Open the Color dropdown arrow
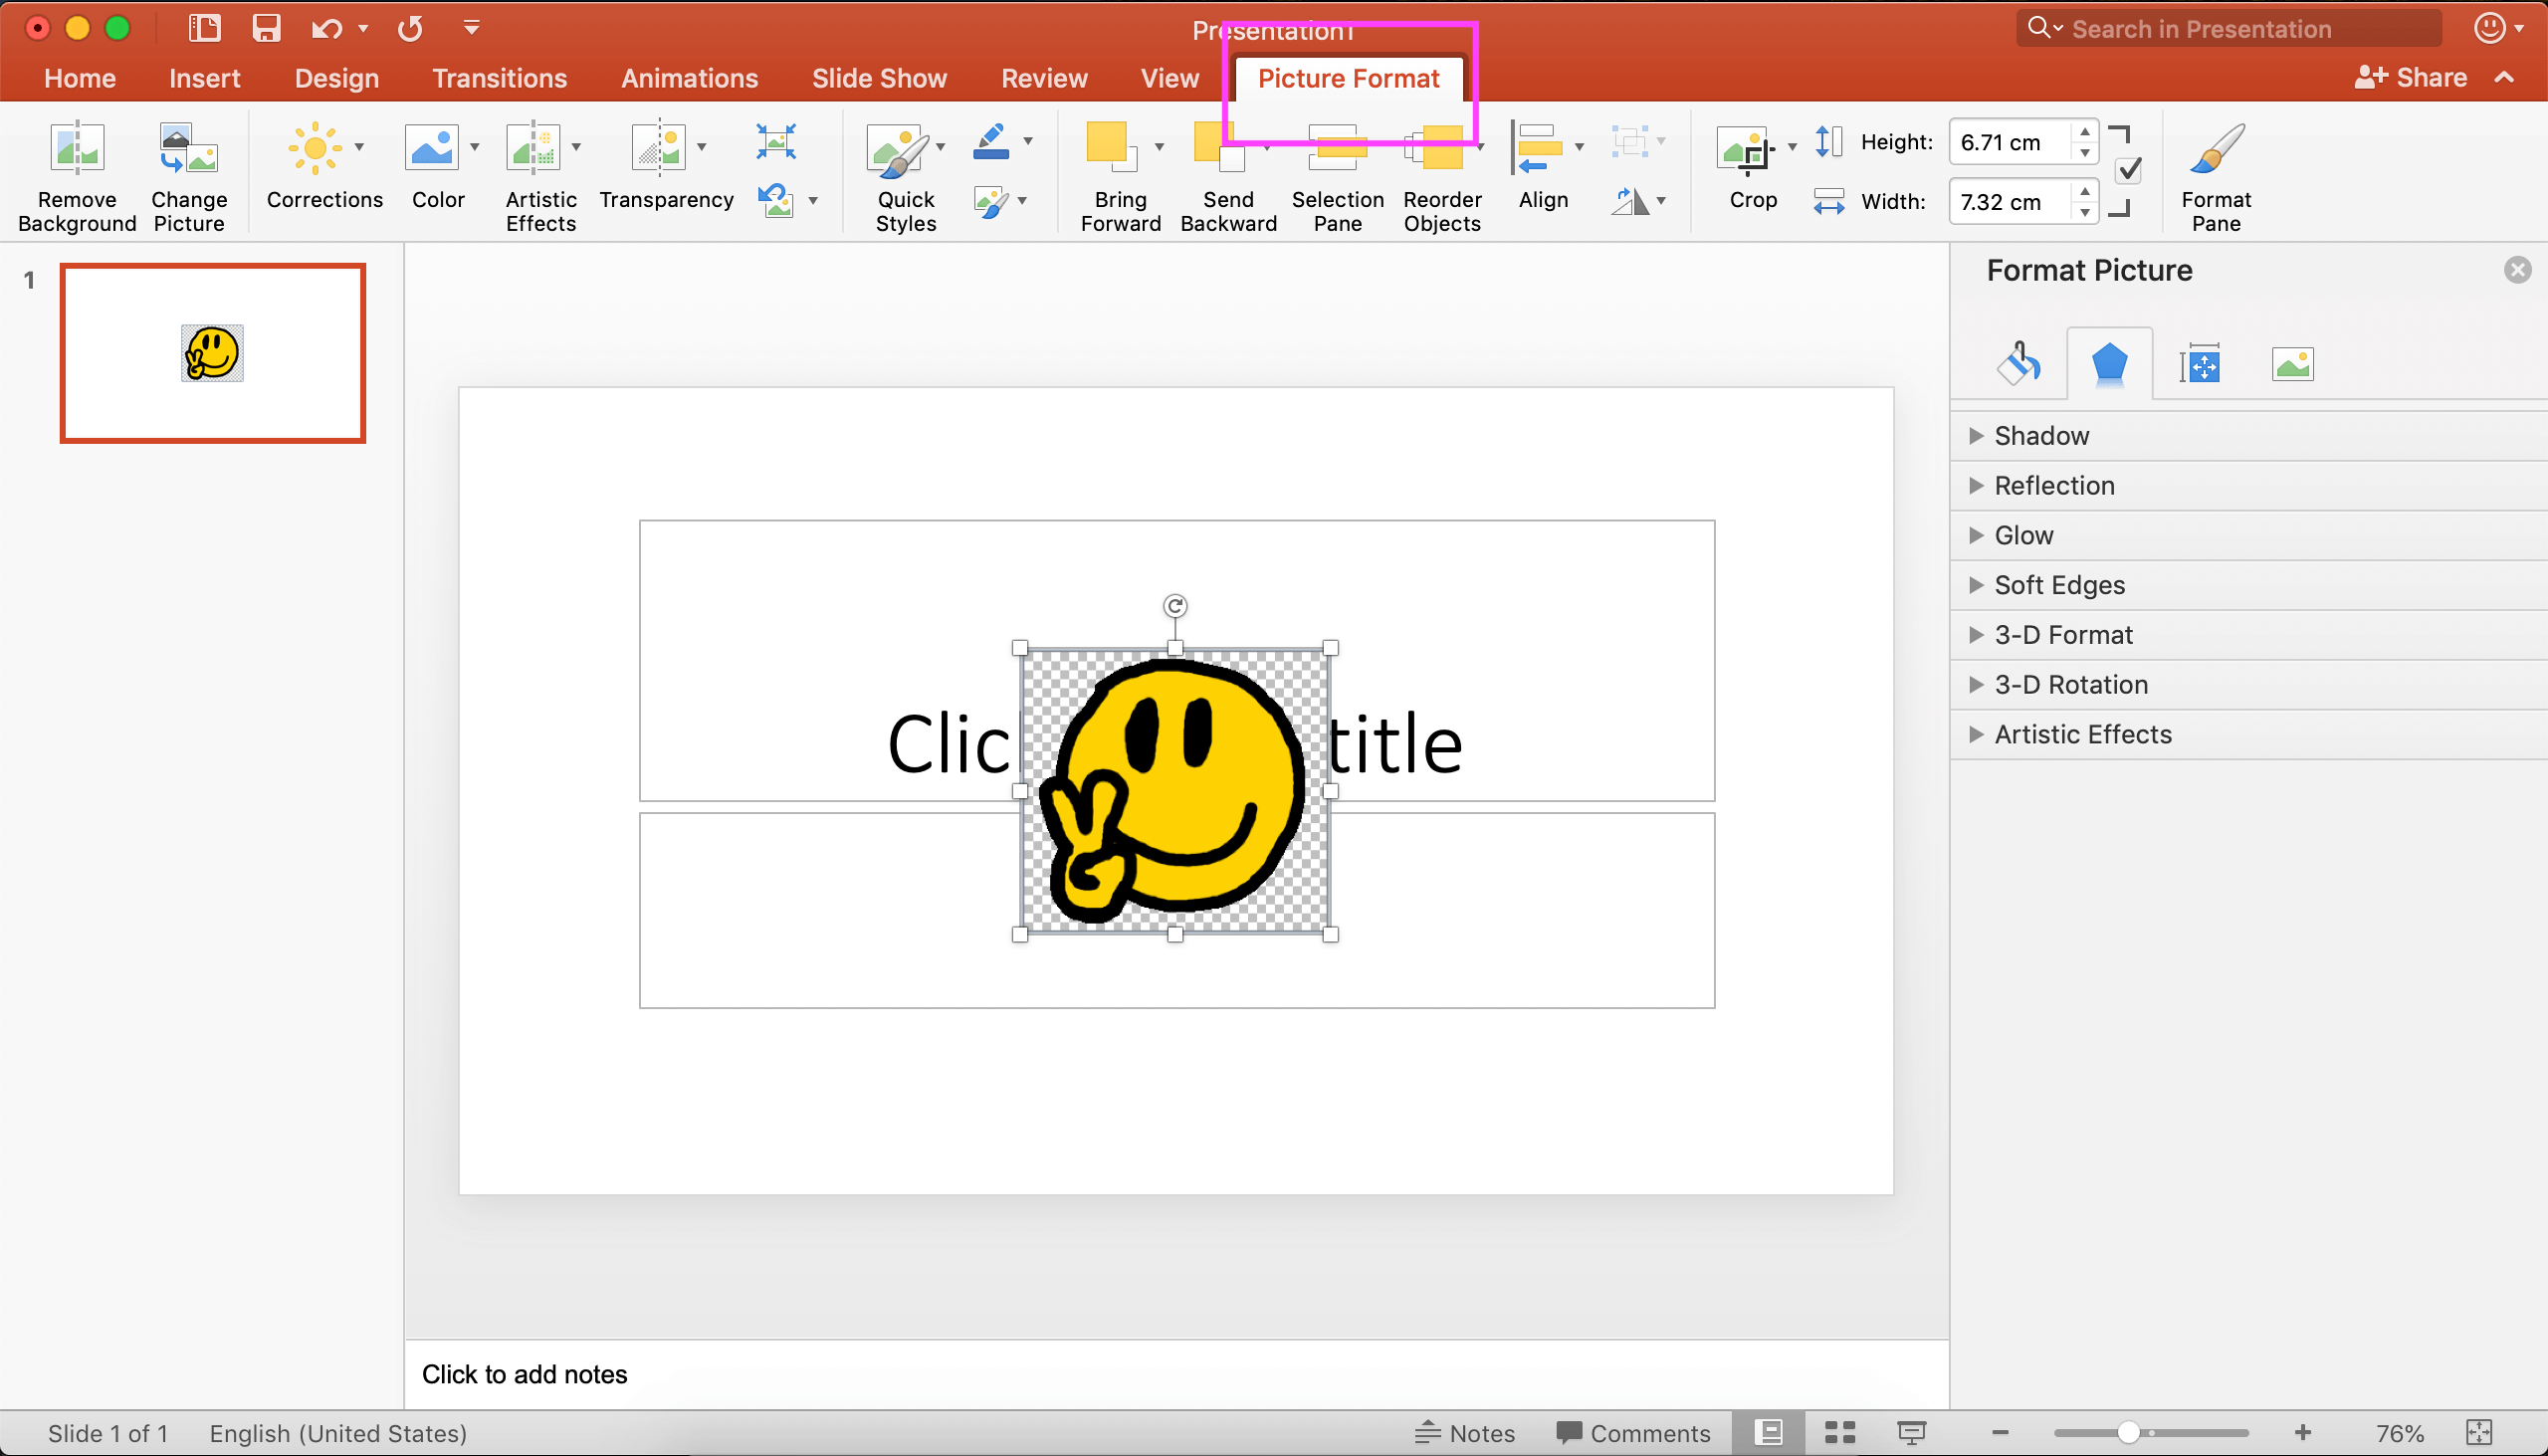Screen dimensions: 2548x1456 pyautogui.click(x=475, y=145)
